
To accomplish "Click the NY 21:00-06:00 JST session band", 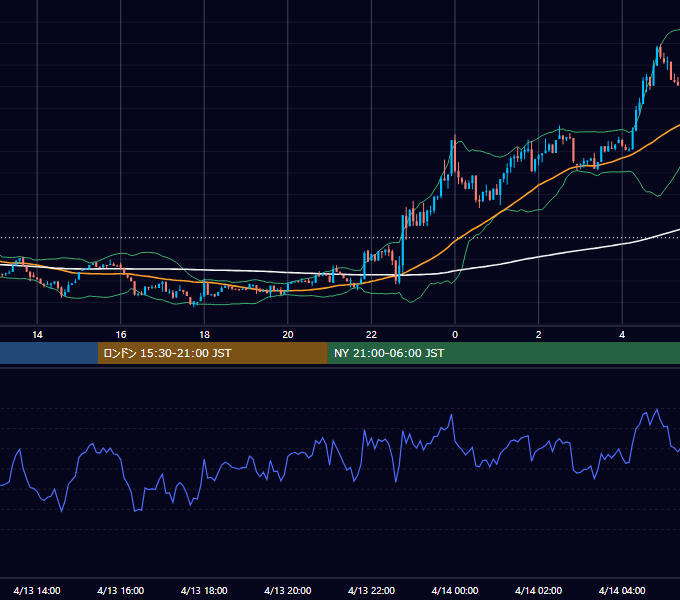I will coord(503,353).
